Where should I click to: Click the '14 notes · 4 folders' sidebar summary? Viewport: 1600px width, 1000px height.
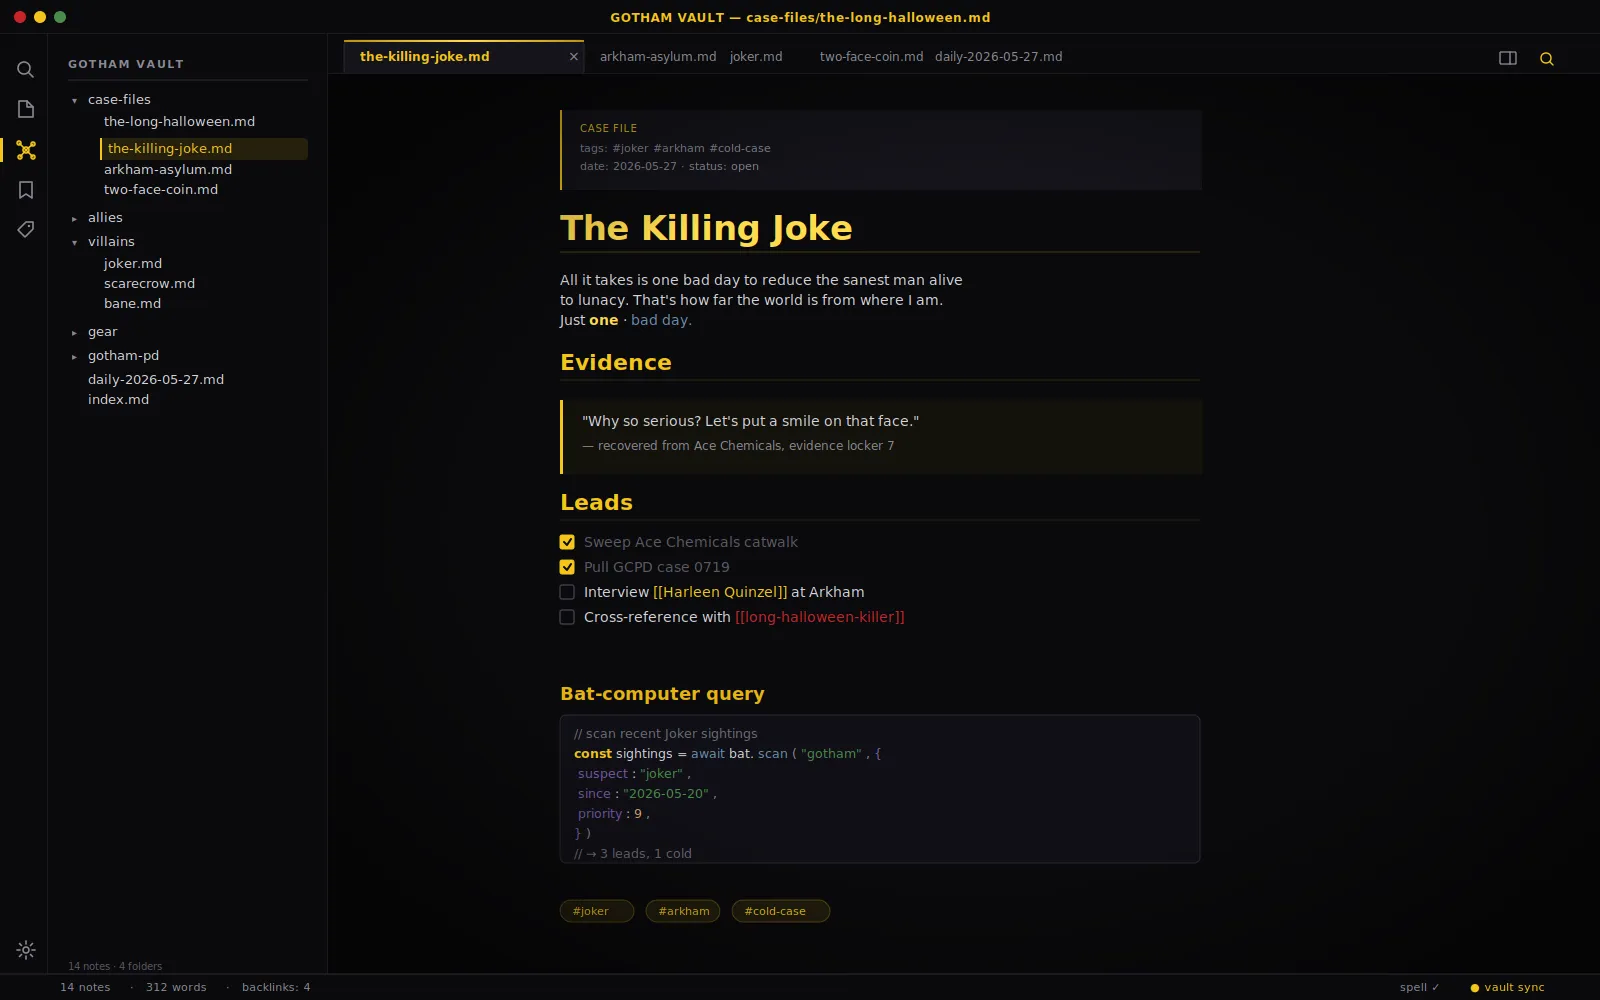coord(115,967)
